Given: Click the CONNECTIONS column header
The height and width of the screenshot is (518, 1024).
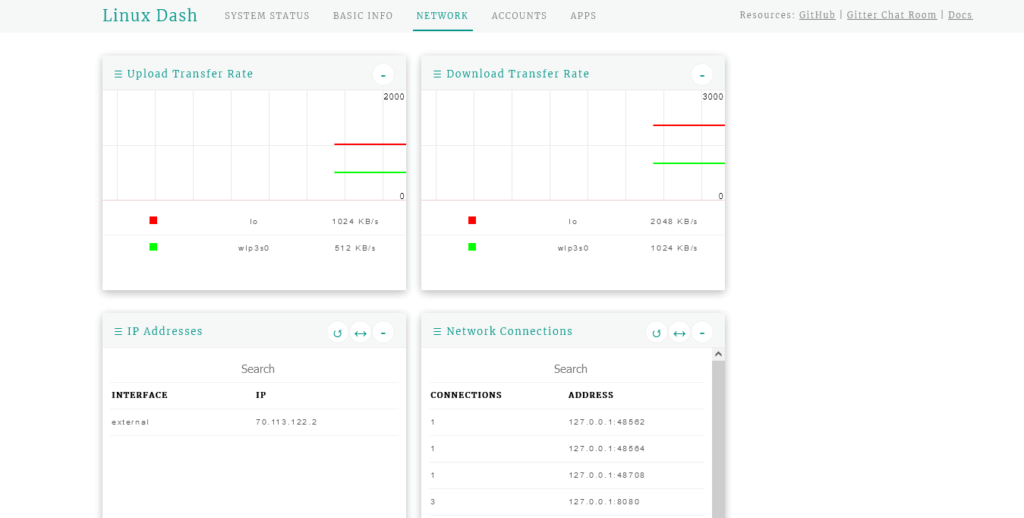Looking at the screenshot, I should 466,395.
